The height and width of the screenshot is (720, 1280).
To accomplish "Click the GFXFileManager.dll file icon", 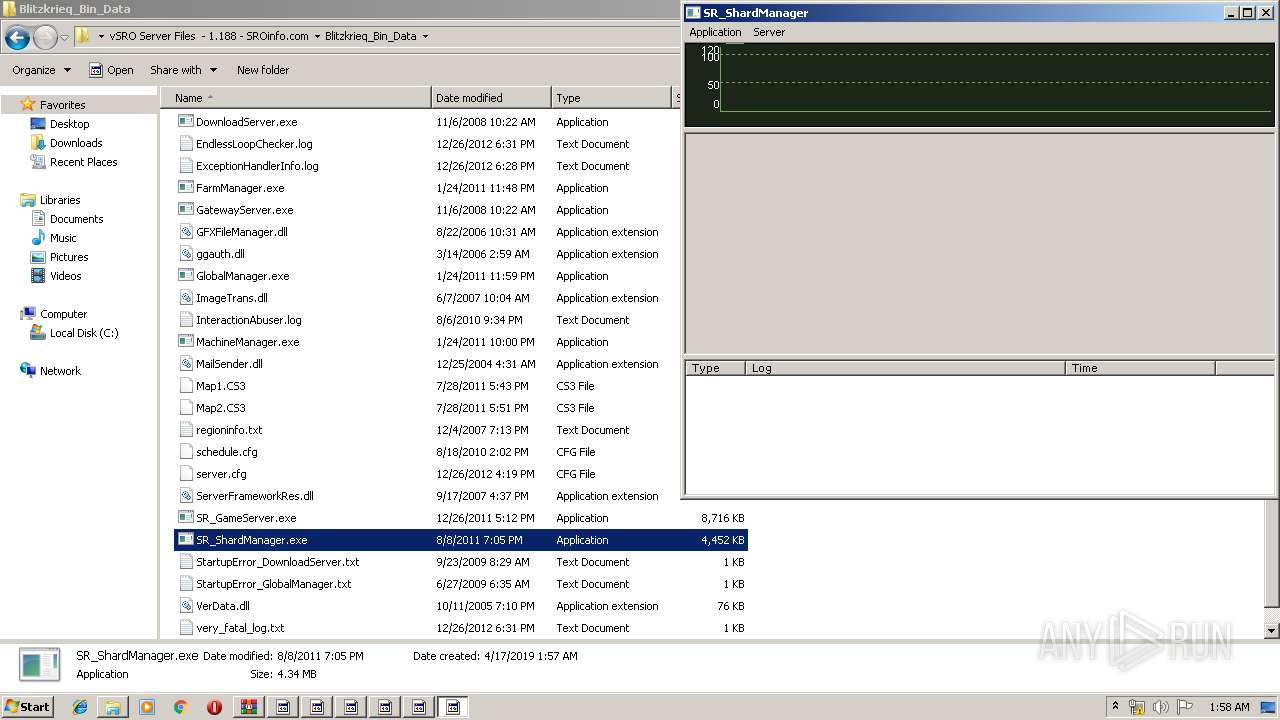I will pos(185,232).
